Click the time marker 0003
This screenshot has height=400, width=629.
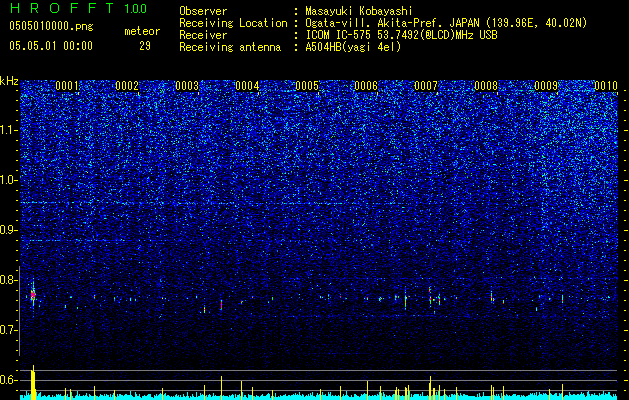(x=187, y=86)
